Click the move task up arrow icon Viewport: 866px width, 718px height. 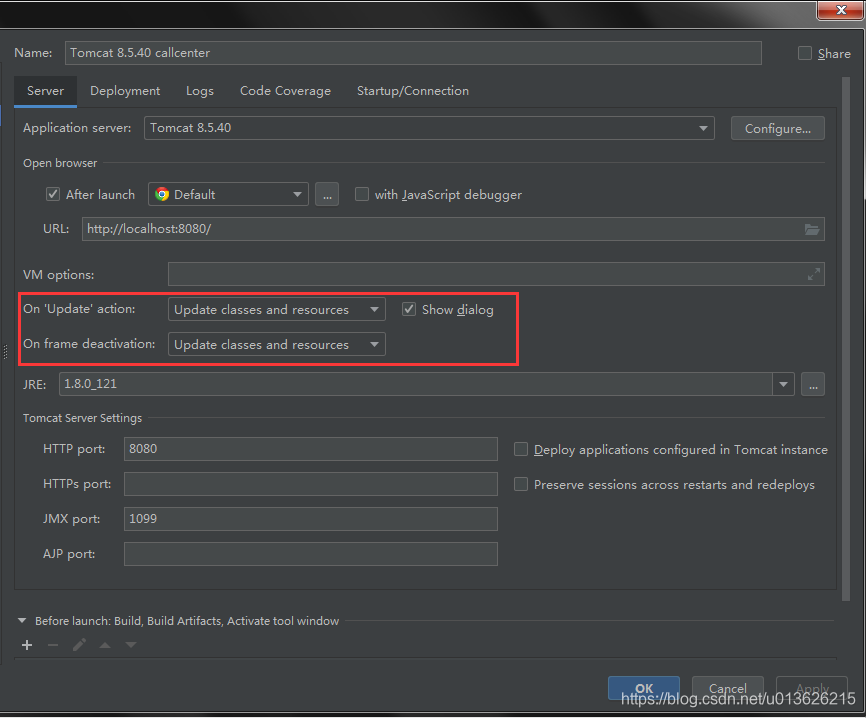tap(105, 645)
